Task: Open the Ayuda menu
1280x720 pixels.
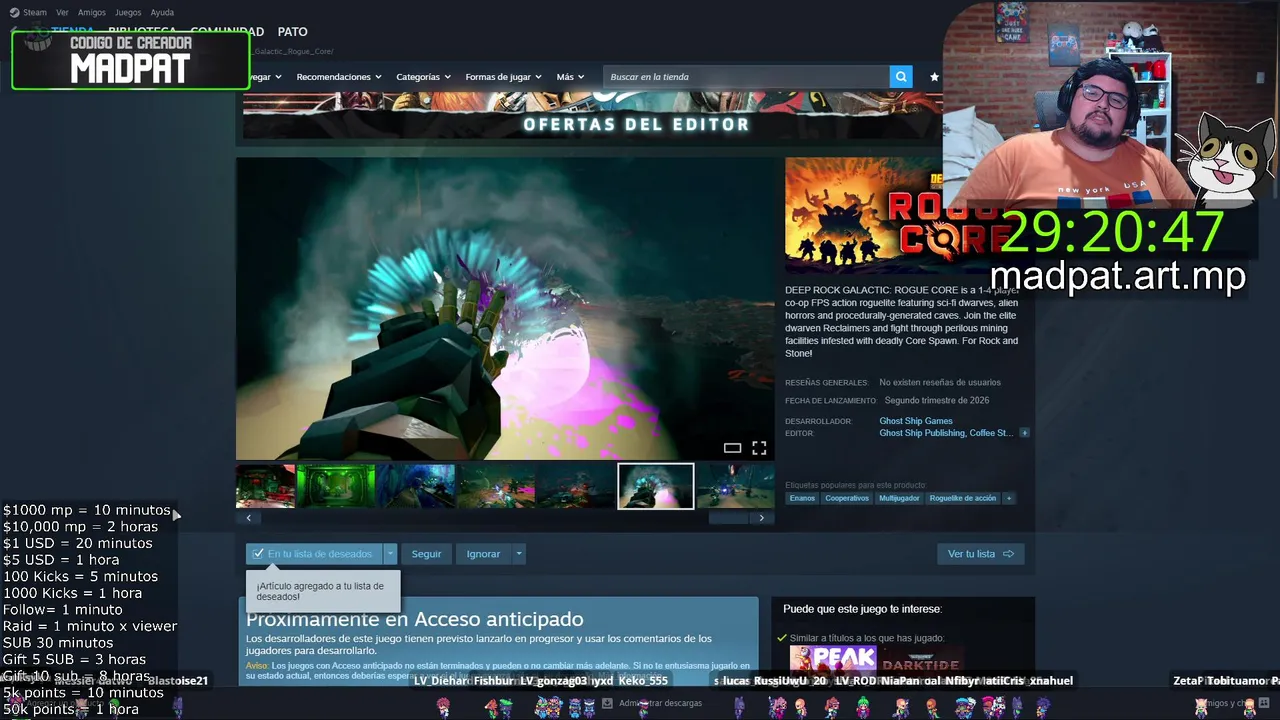Action: point(162,12)
